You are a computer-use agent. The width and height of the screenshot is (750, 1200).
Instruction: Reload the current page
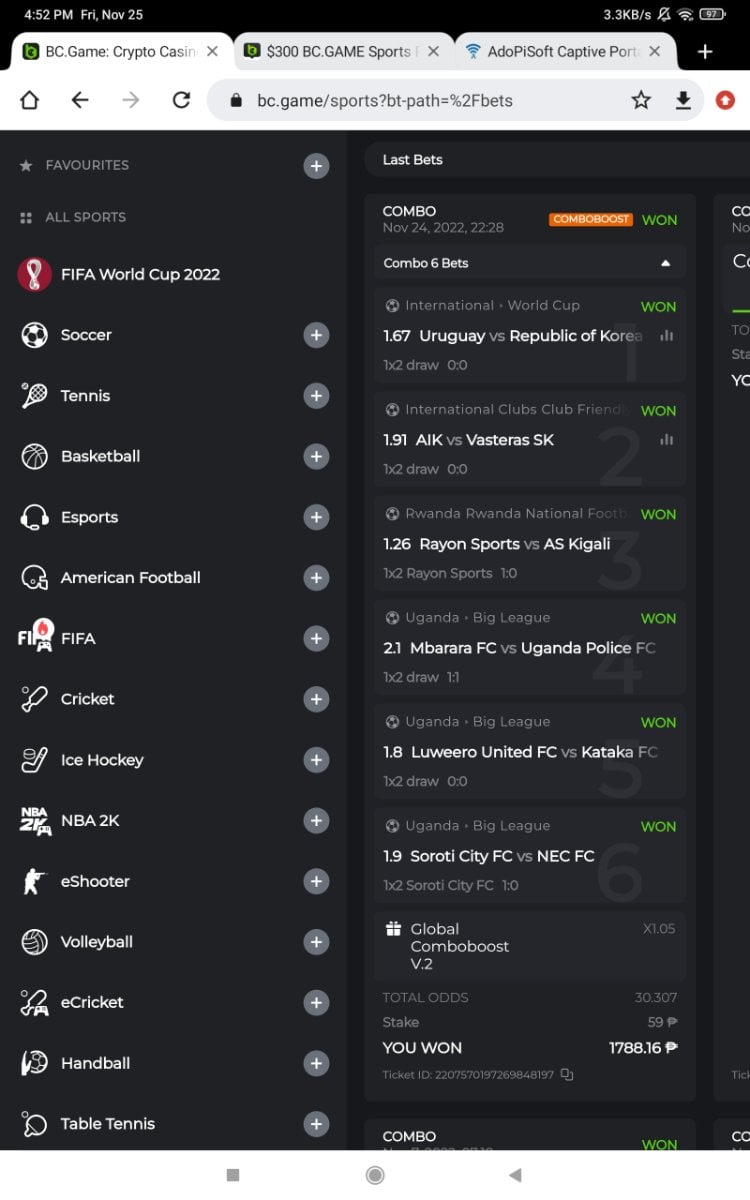tap(181, 100)
